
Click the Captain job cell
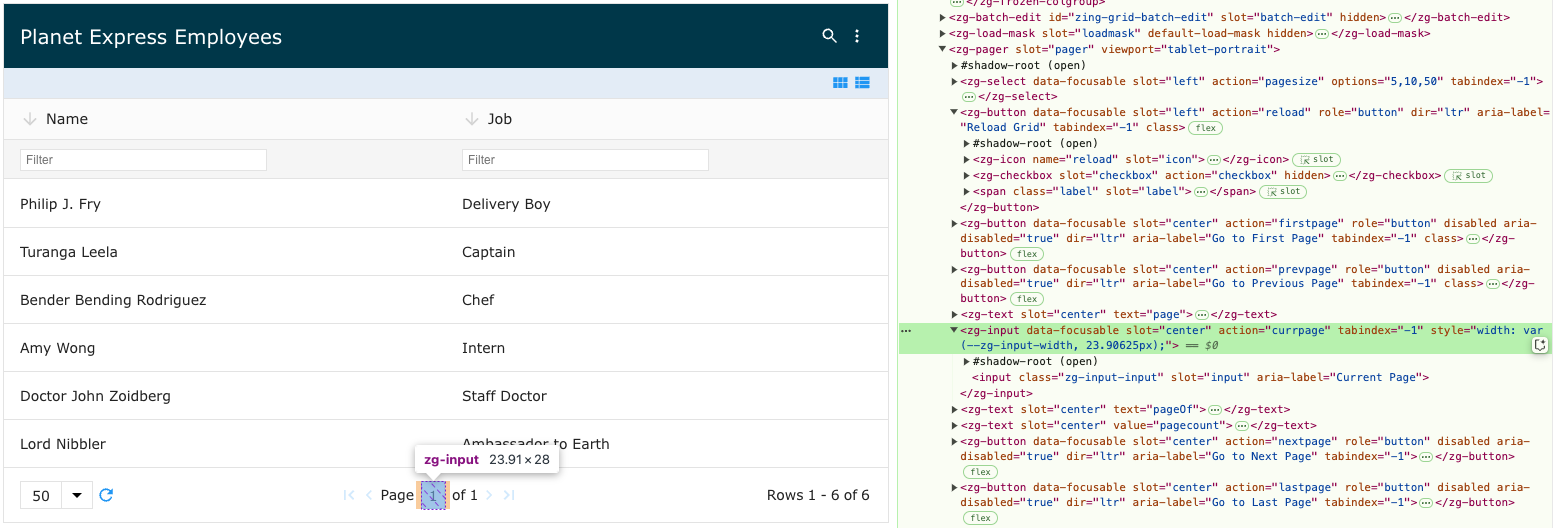pos(667,252)
